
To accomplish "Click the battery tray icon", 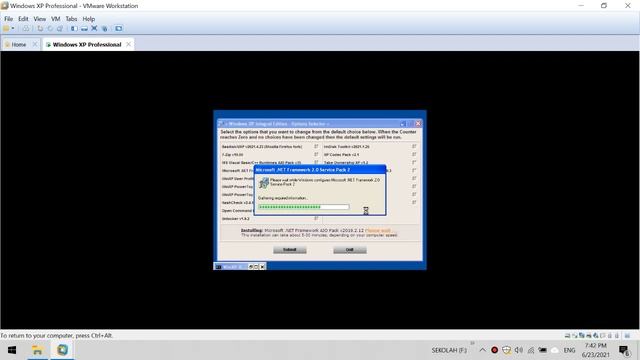I will click(x=542, y=350).
